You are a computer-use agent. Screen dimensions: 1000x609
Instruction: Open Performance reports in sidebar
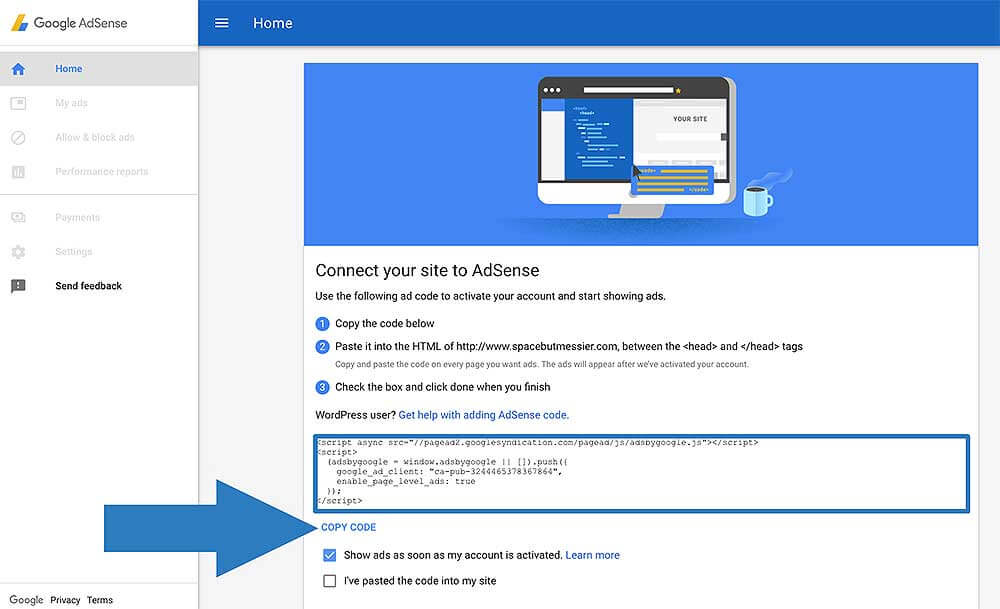click(101, 172)
